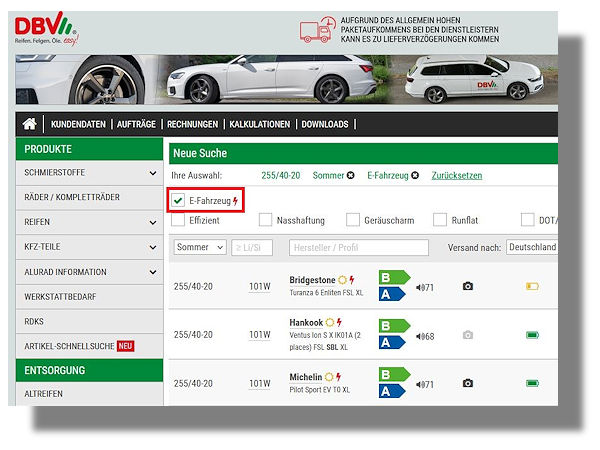Click Bridgestone stock availability battery icon
The image size is (600, 450).
pos(532,286)
